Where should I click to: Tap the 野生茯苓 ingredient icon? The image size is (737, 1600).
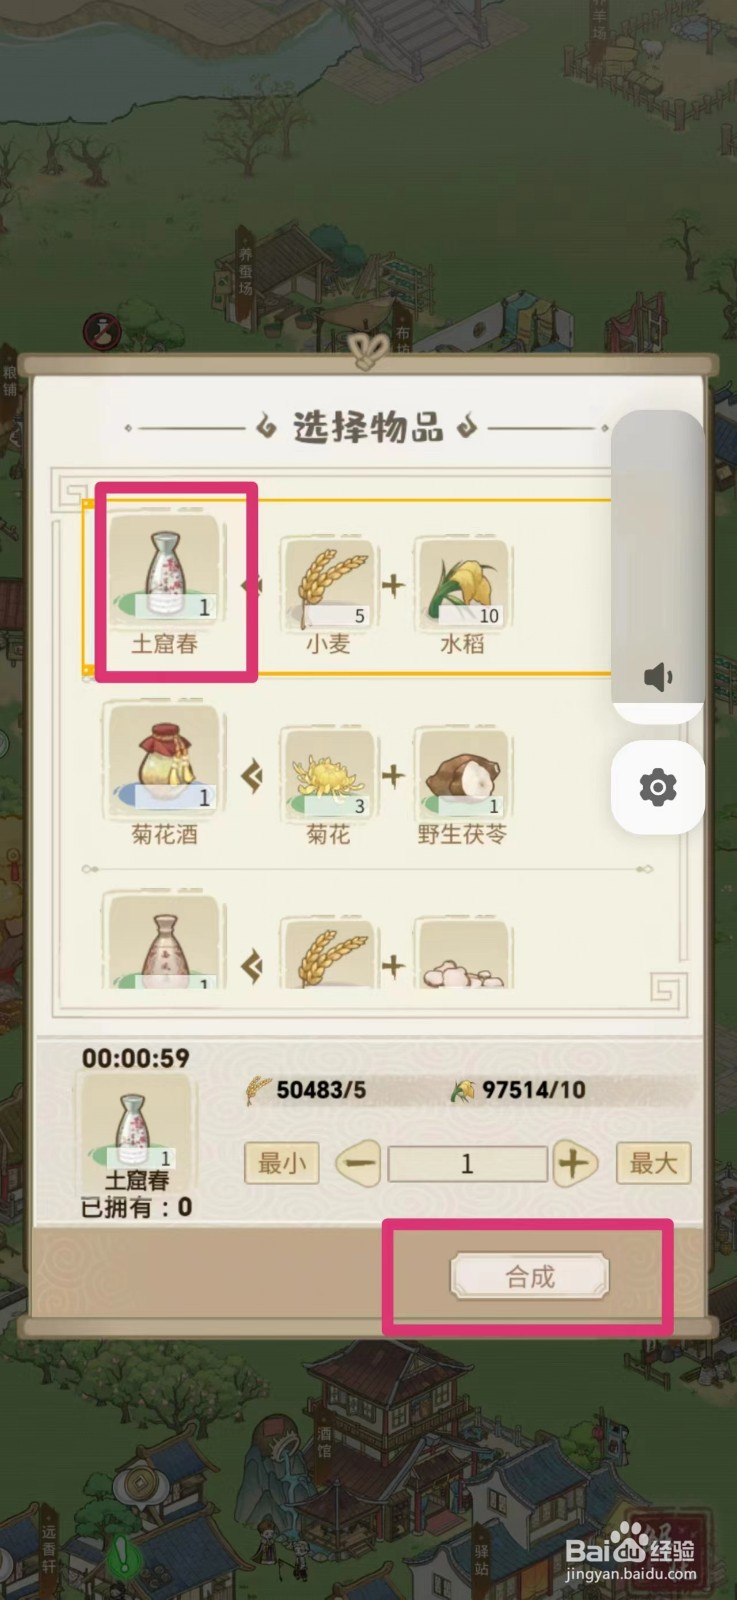(x=463, y=774)
